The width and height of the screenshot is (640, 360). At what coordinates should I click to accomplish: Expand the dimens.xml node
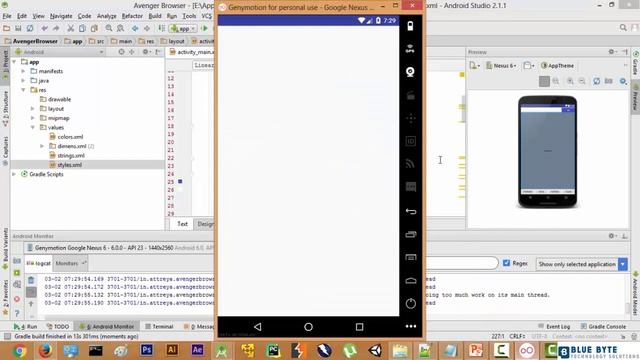click(42, 146)
